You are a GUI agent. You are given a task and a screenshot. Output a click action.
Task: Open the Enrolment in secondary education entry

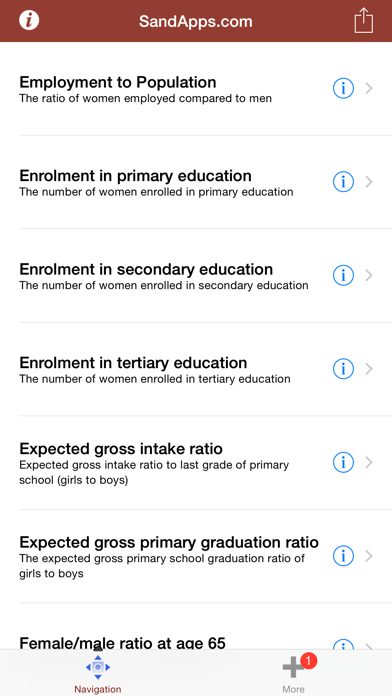196,276
